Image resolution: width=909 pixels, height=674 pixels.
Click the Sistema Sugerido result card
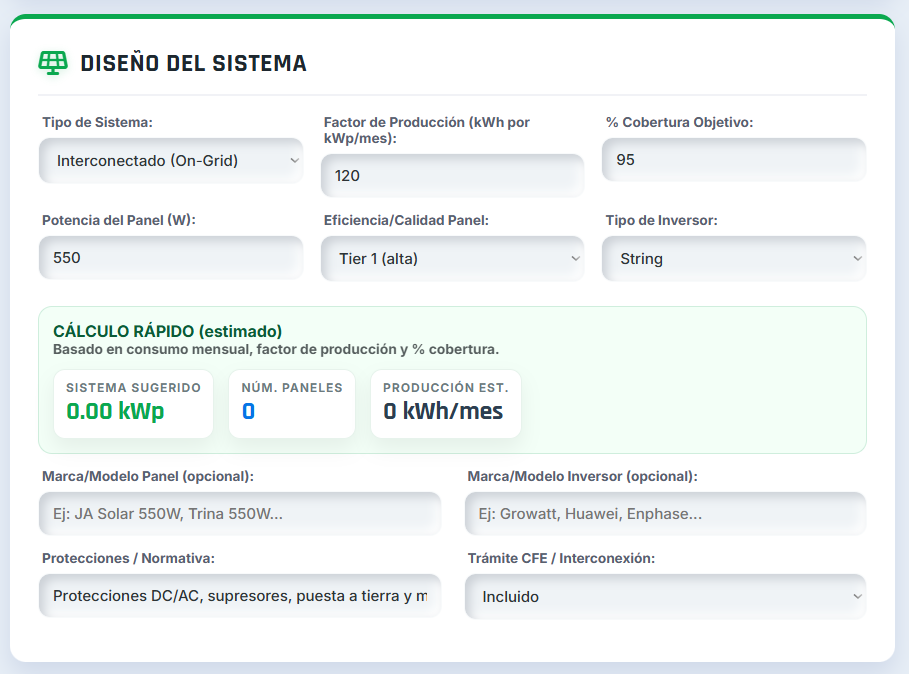tap(133, 404)
